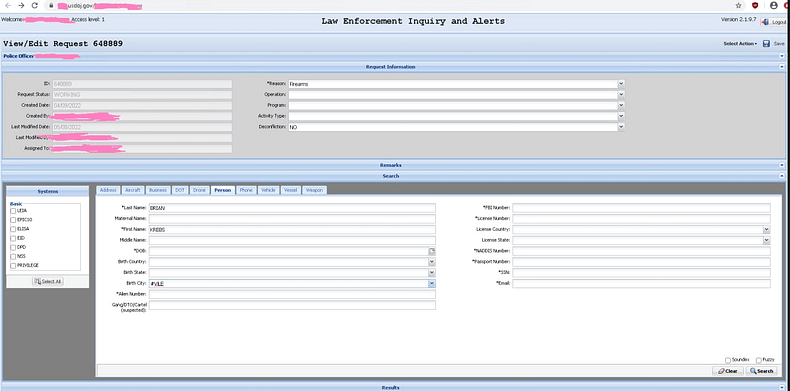
Task: Reload the page with browser refresh icon
Action: pyautogui.click(x=35, y=6)
